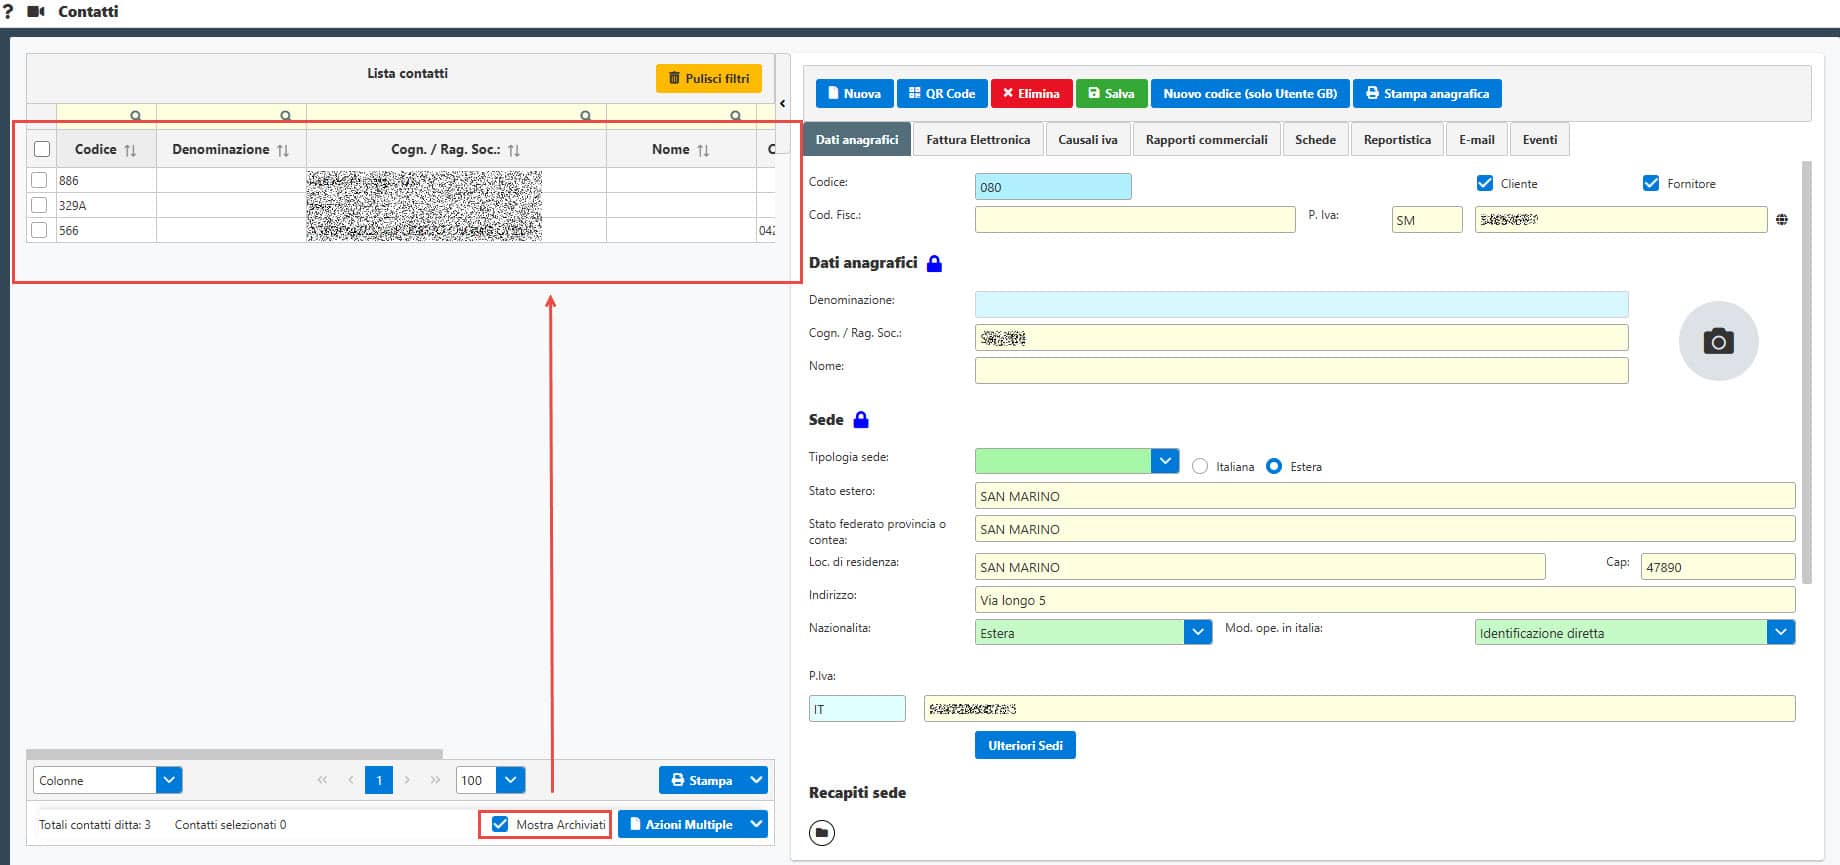Open the Nazionalita dropdown

(1197, 633)
